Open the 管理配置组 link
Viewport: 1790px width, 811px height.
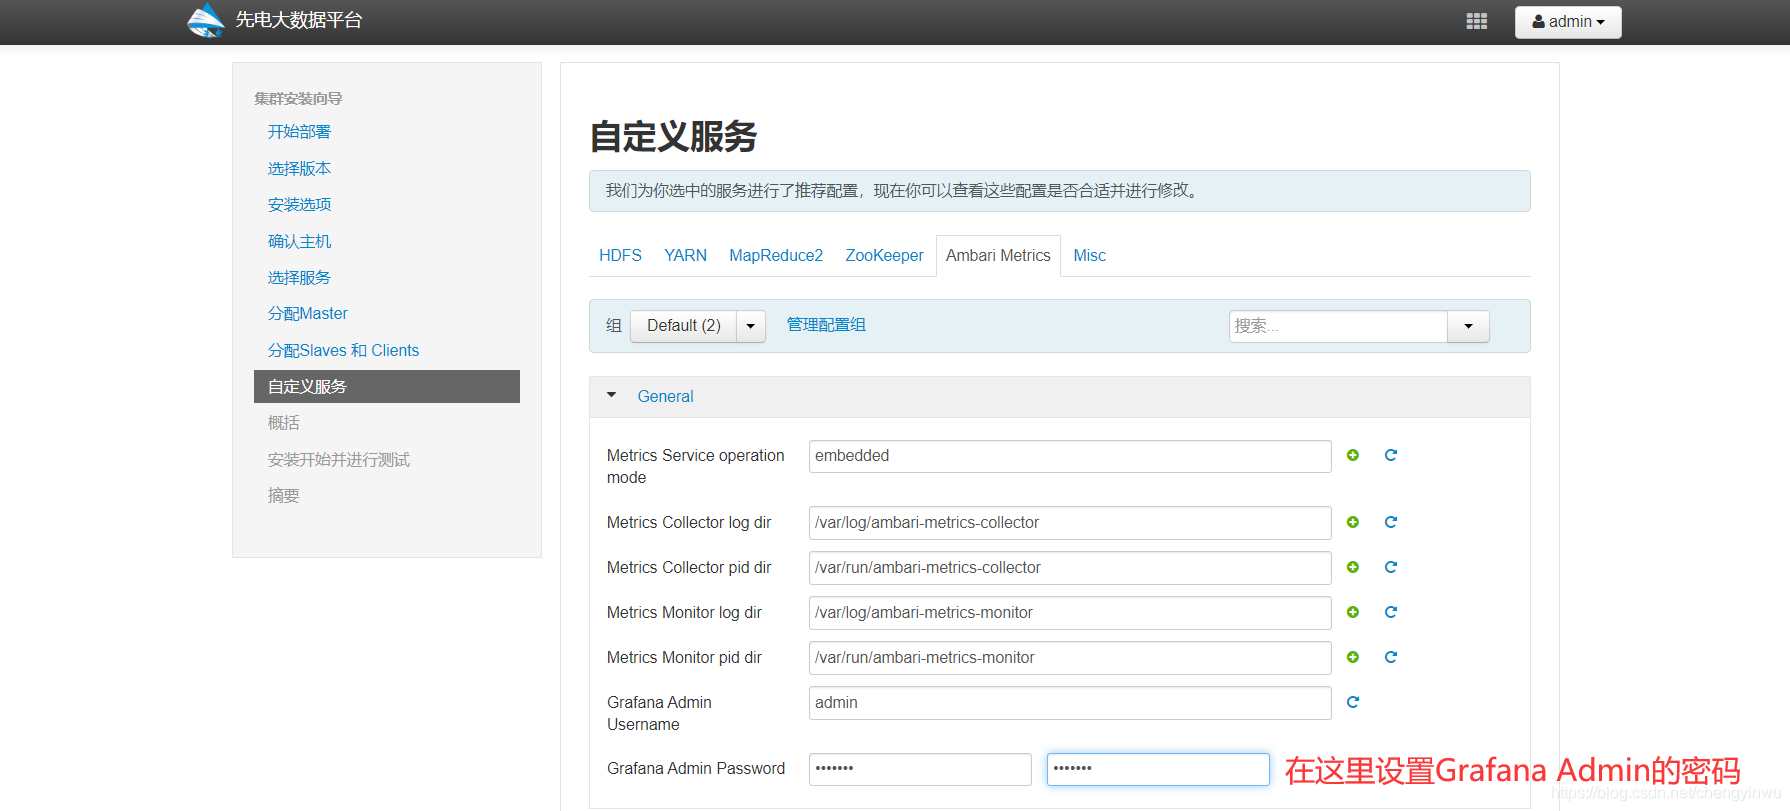[x=826, y=325]
